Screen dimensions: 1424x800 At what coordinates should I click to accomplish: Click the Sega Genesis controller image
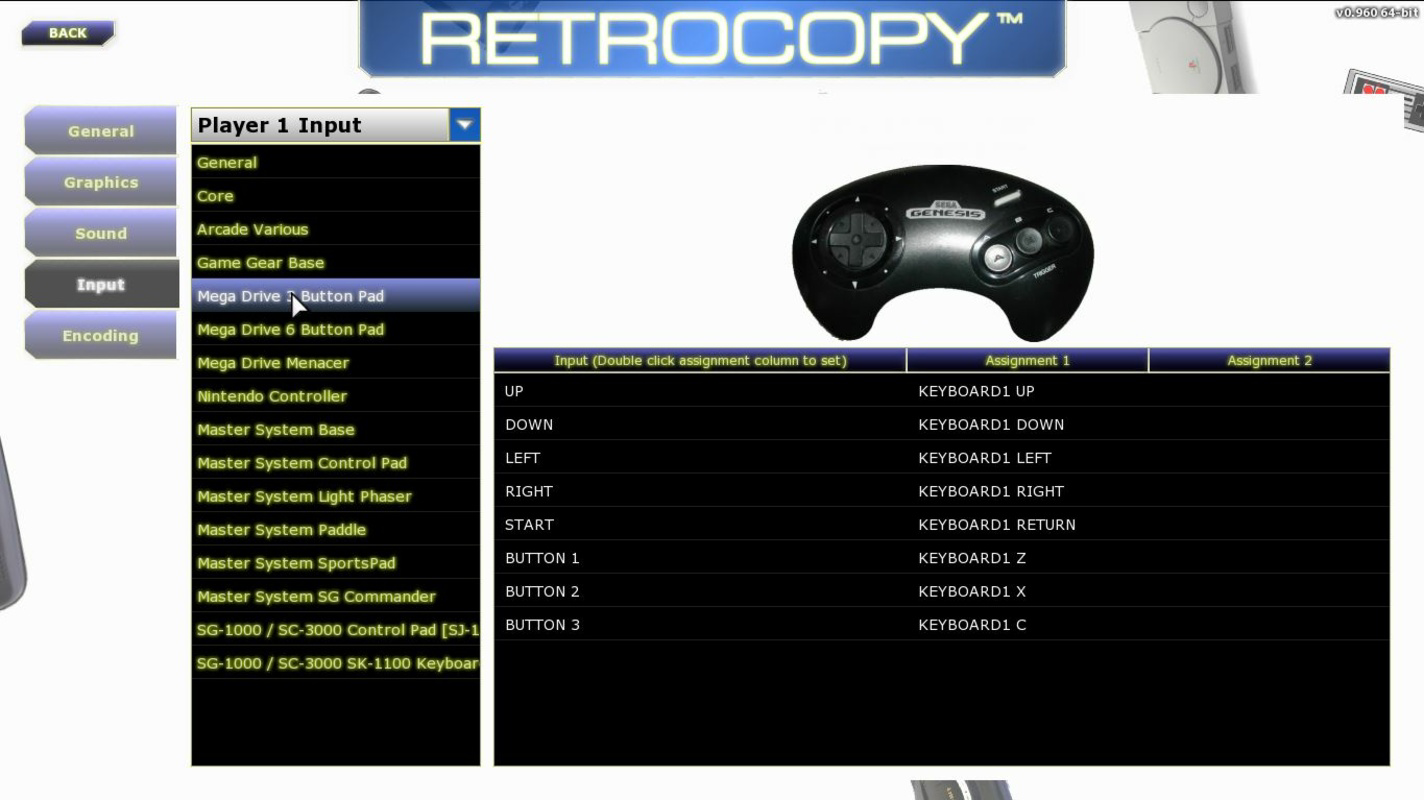coord(943,253)
